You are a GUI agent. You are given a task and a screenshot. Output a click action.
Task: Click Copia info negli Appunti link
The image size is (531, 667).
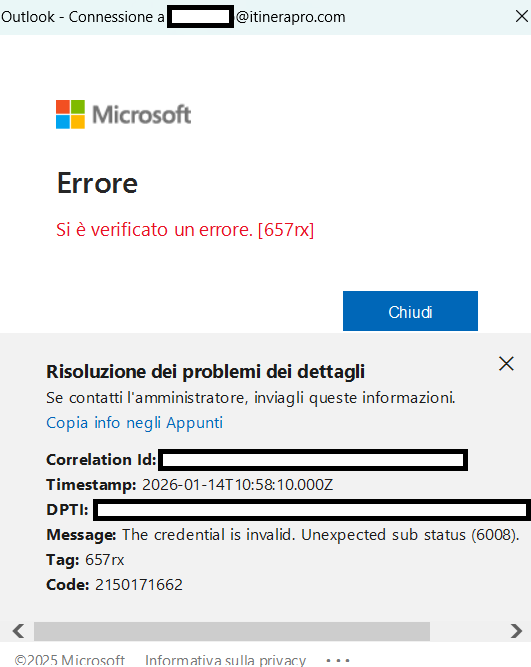click(134, 423)
